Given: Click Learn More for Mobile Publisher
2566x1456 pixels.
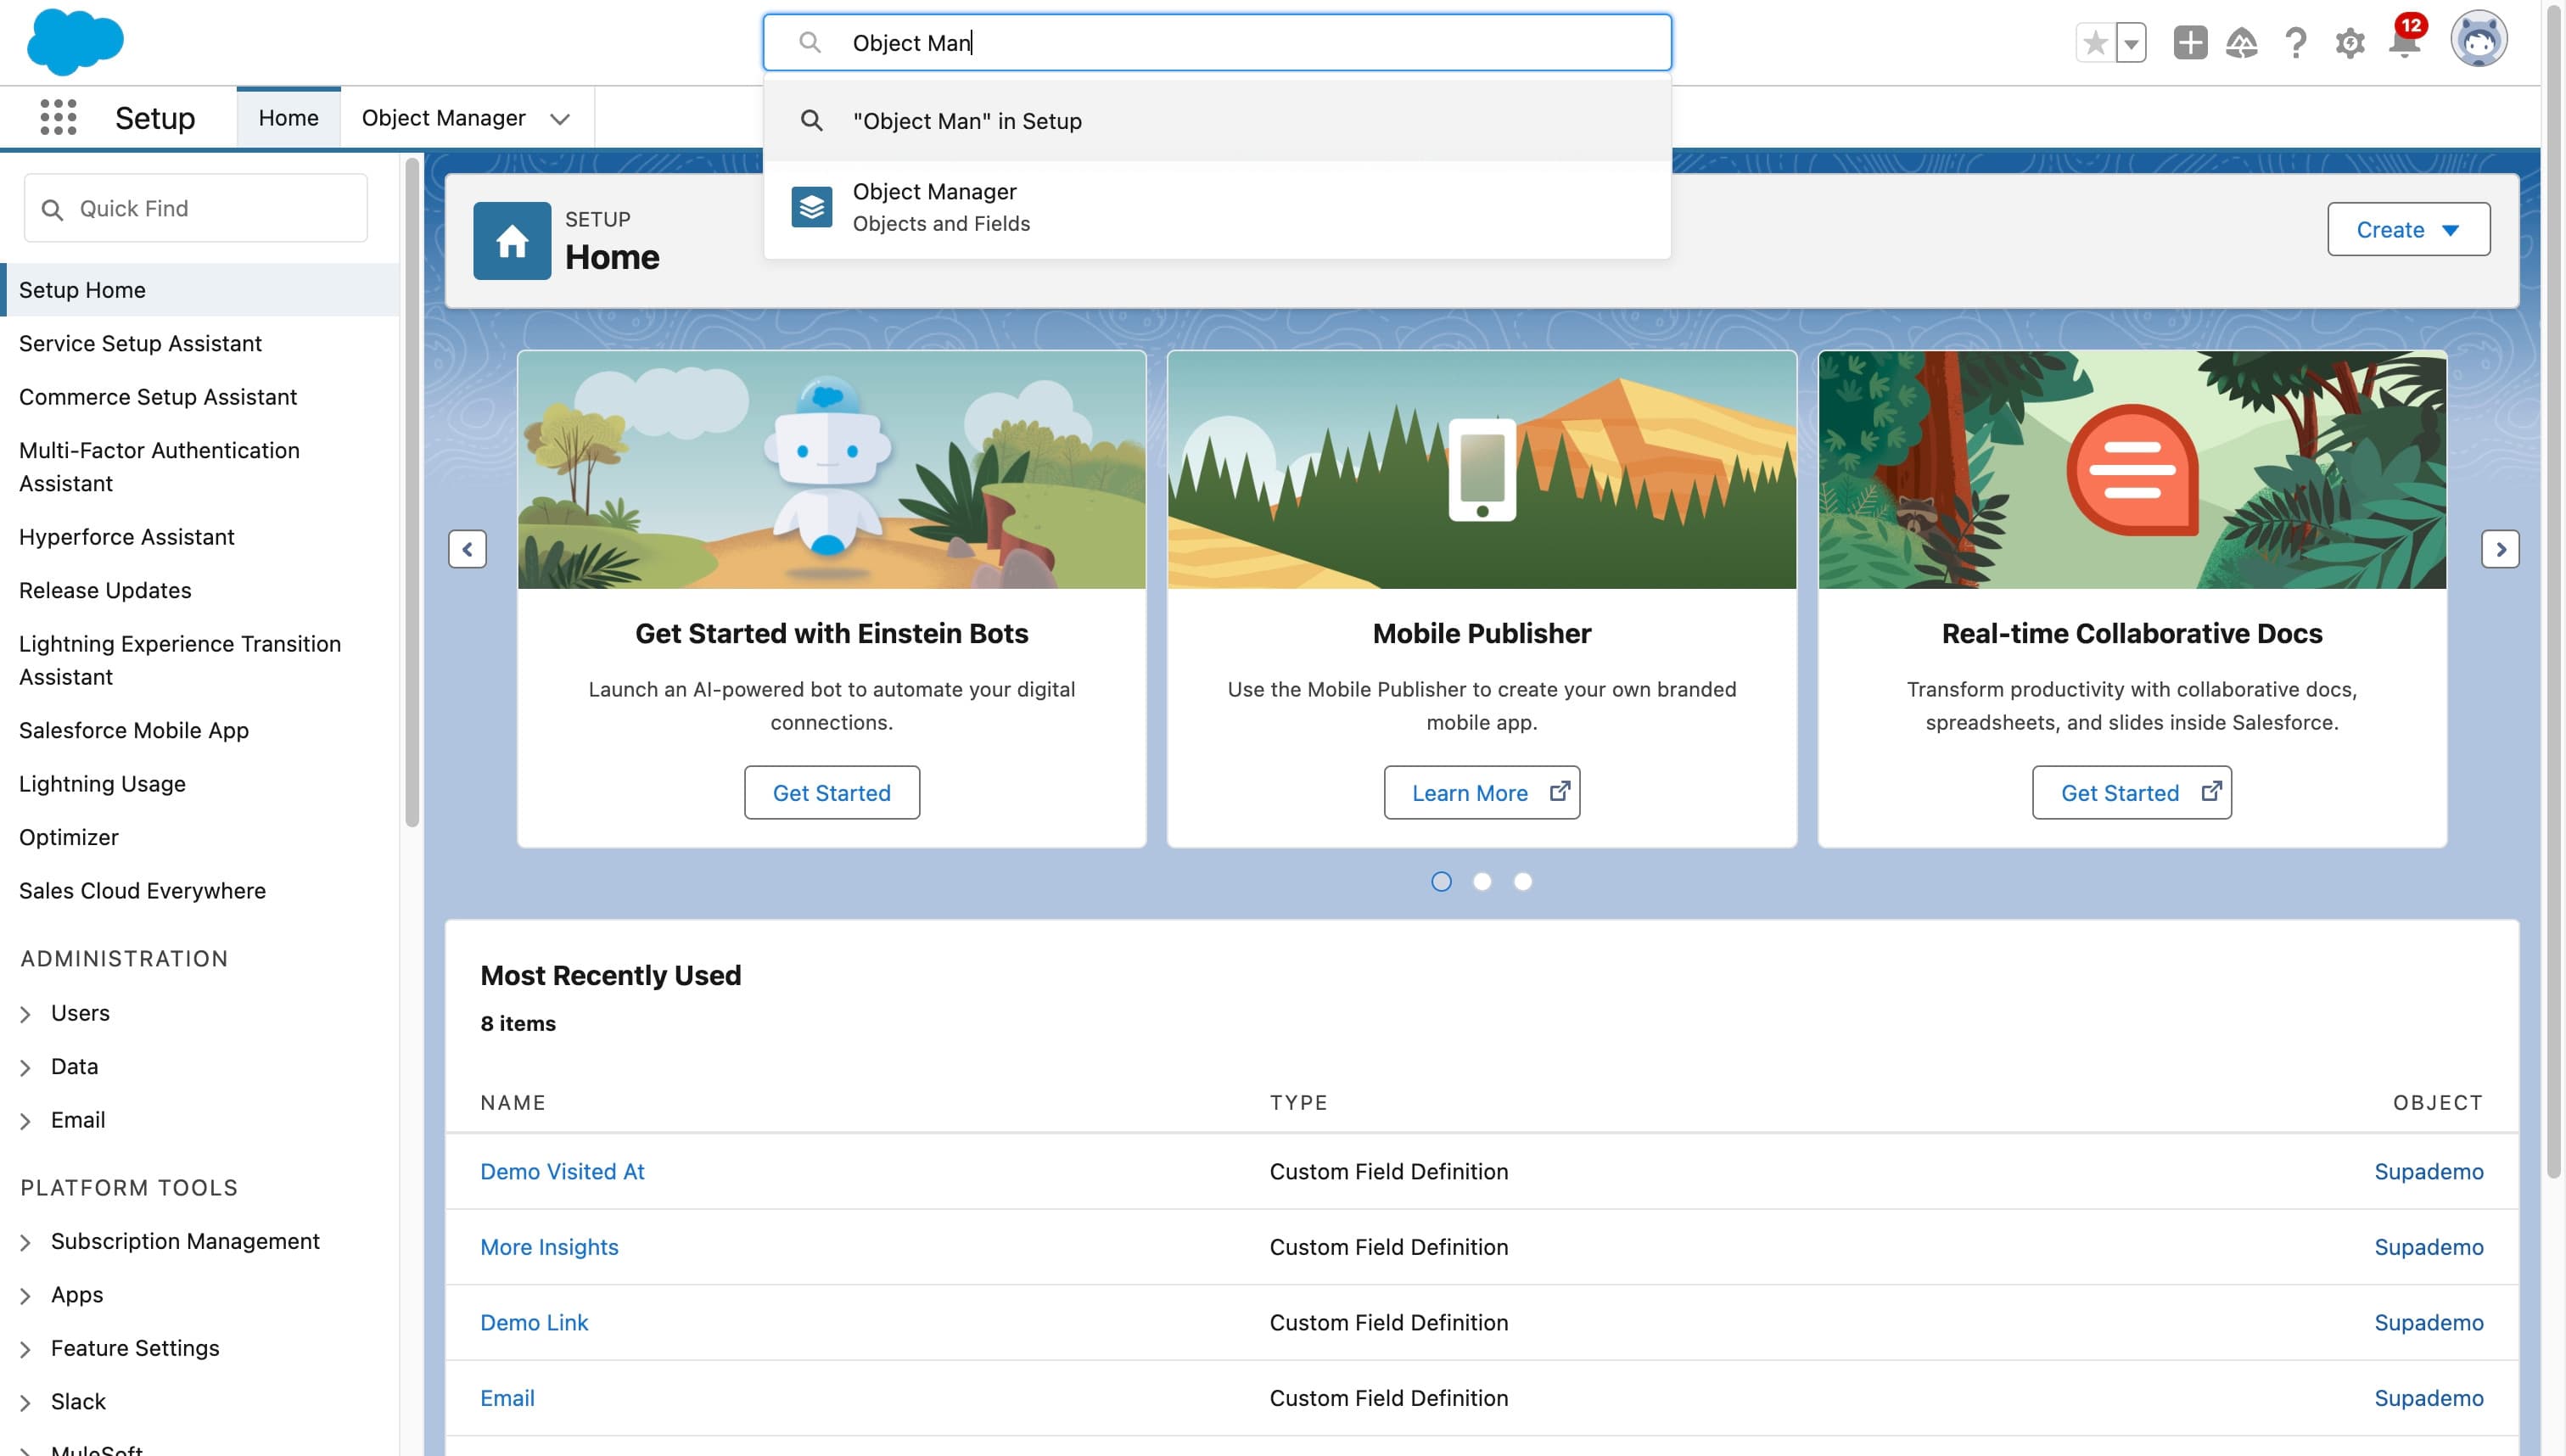Looking at the screenshot, I should (1481, 793).
